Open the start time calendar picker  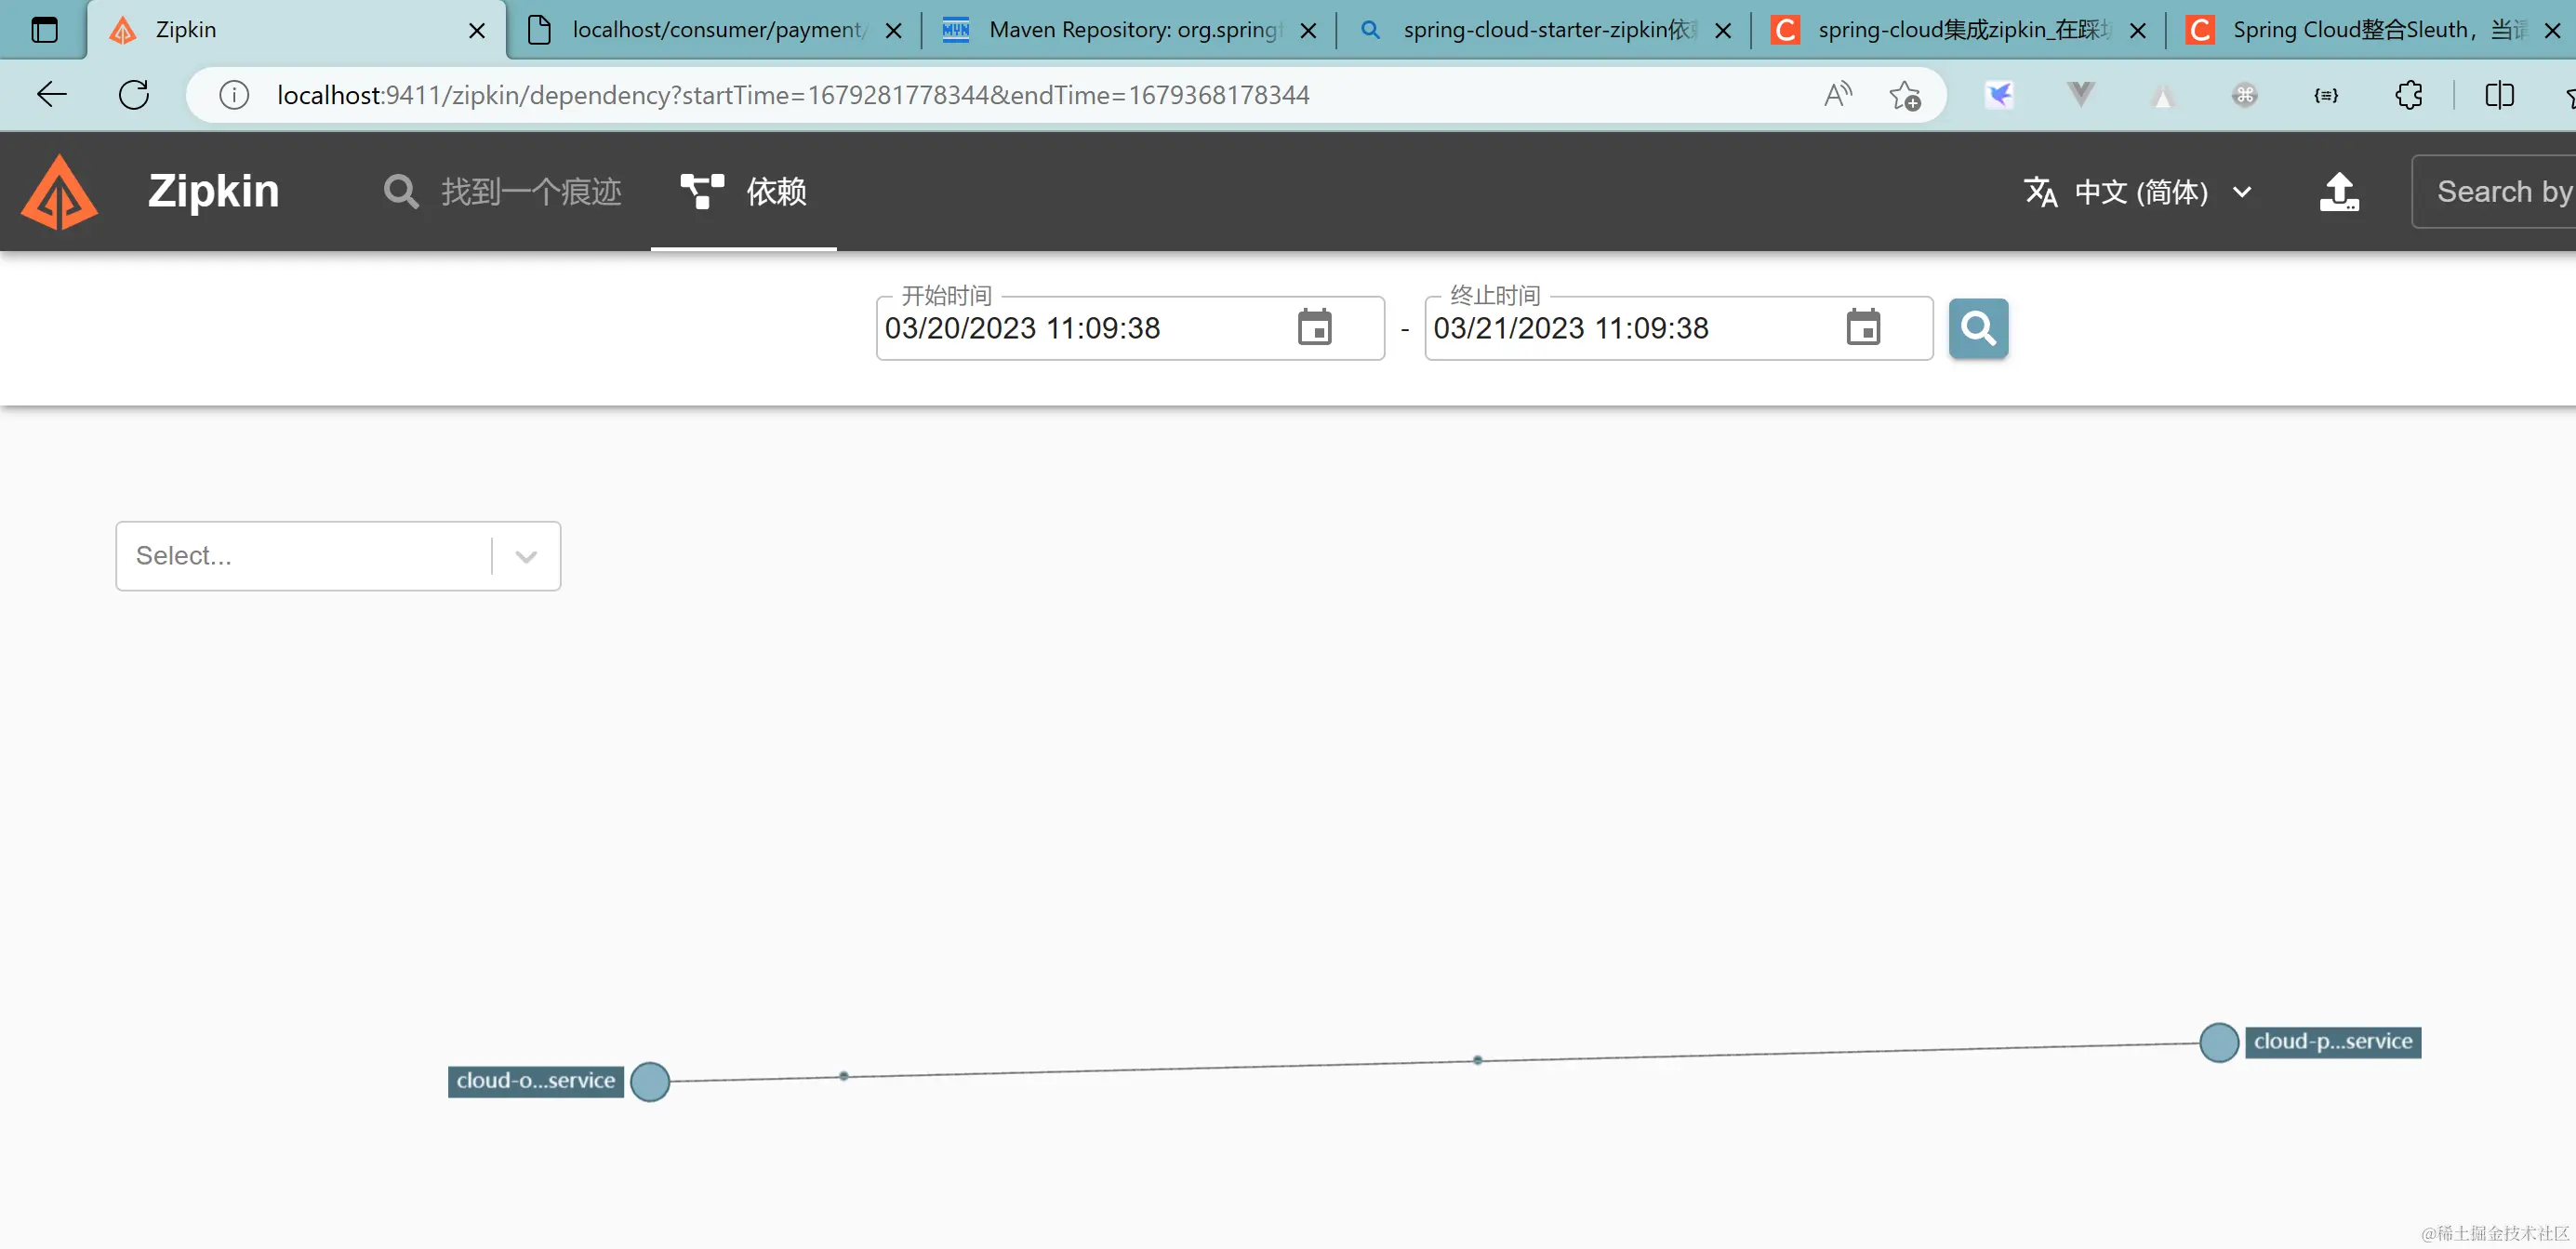[1314, 328]
